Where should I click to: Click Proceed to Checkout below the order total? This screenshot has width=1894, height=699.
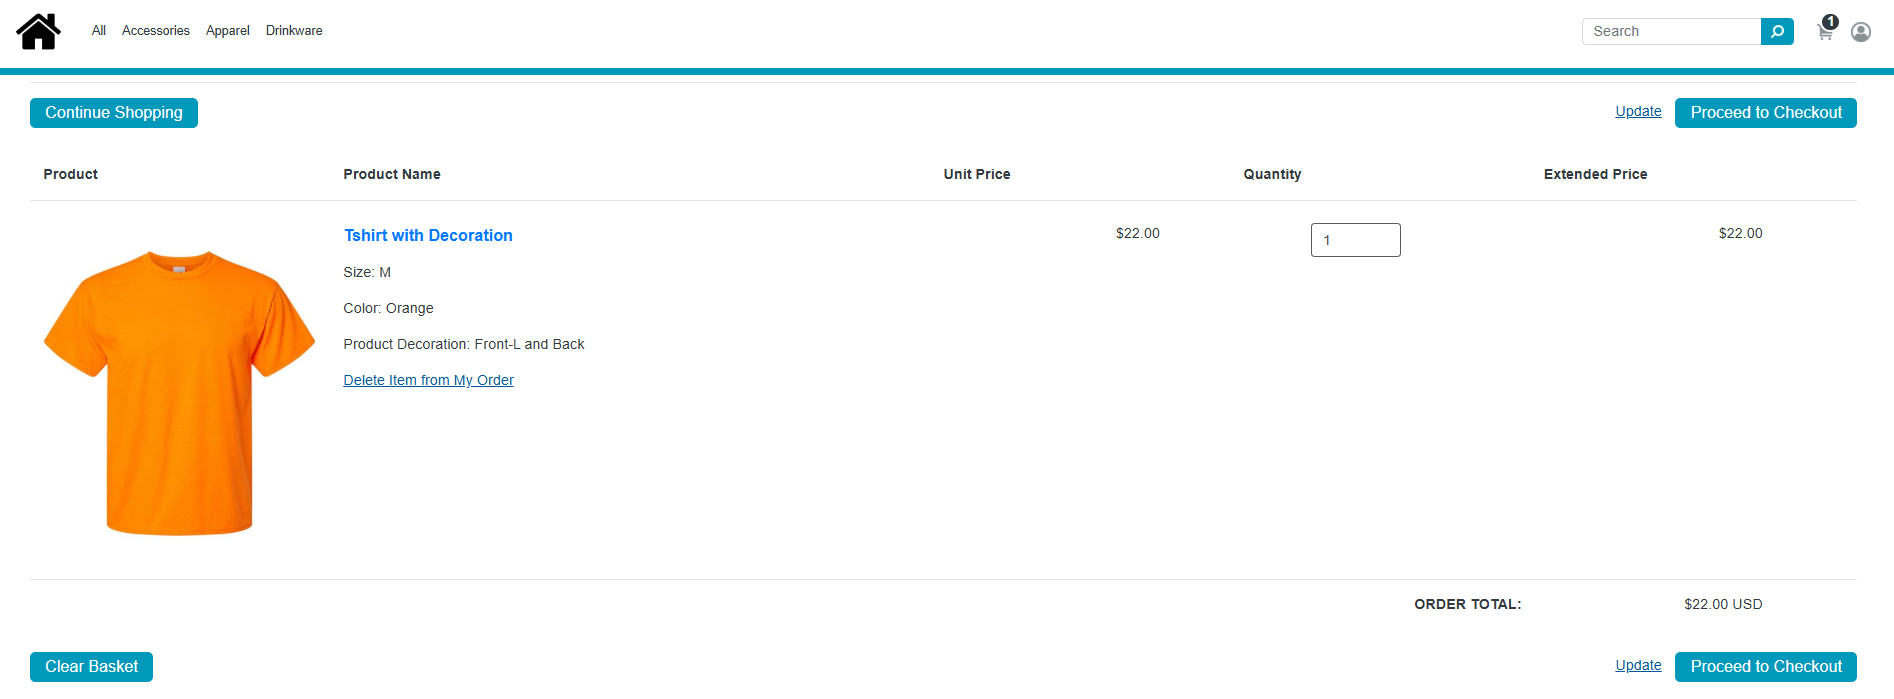(x=1765, y=667)
